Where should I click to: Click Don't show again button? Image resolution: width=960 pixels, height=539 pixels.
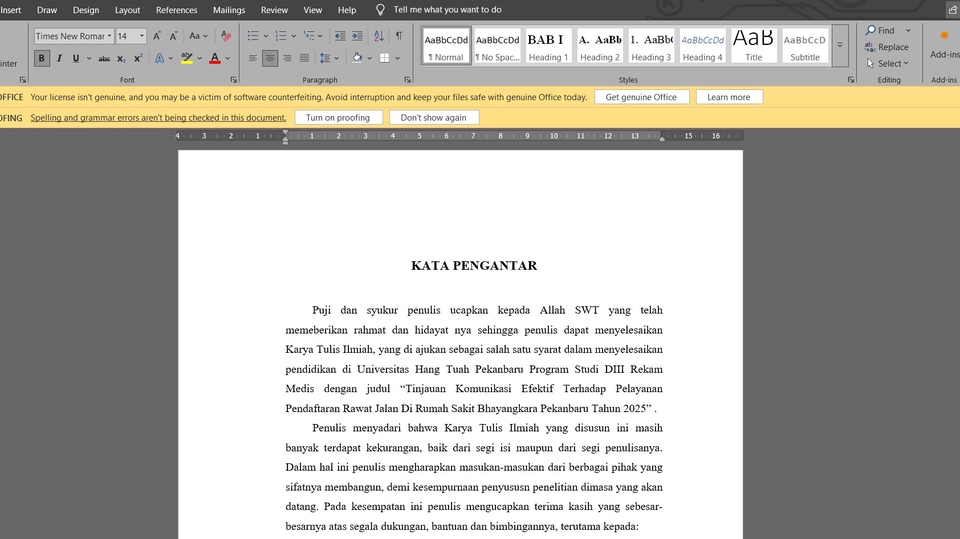433,118
